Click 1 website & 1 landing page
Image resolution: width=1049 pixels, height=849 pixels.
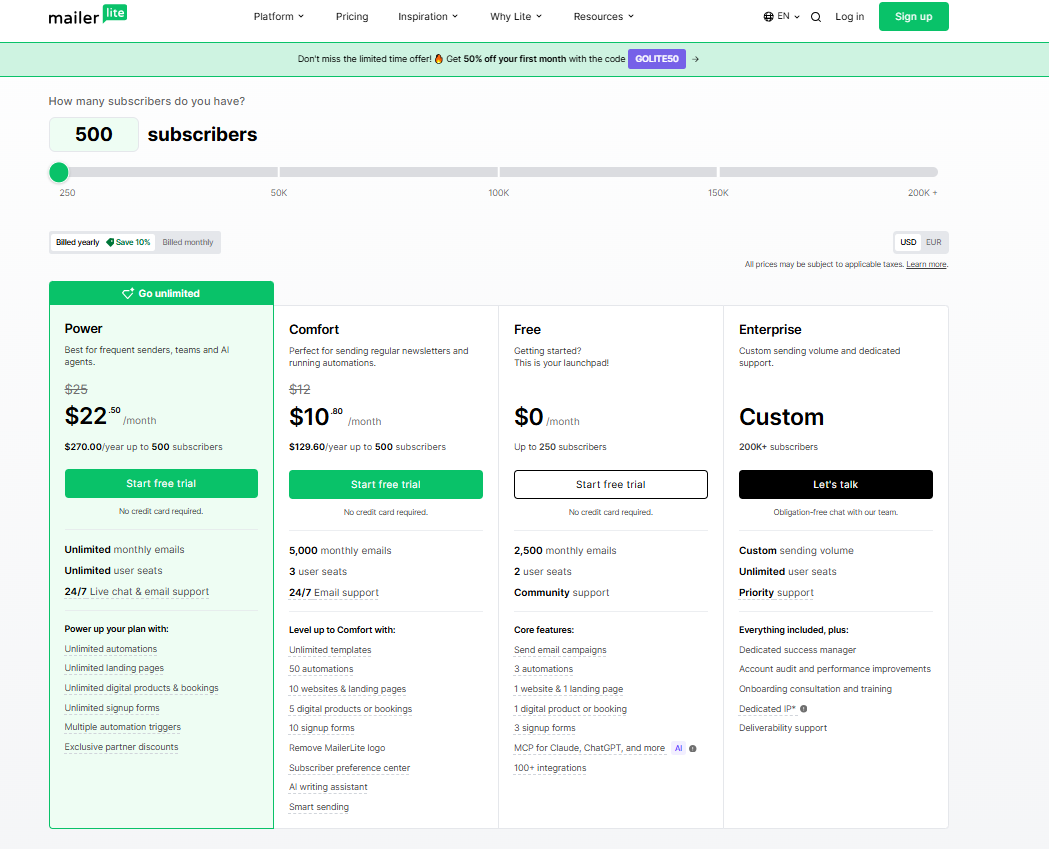pyautogui.click(x=568, y=689)
